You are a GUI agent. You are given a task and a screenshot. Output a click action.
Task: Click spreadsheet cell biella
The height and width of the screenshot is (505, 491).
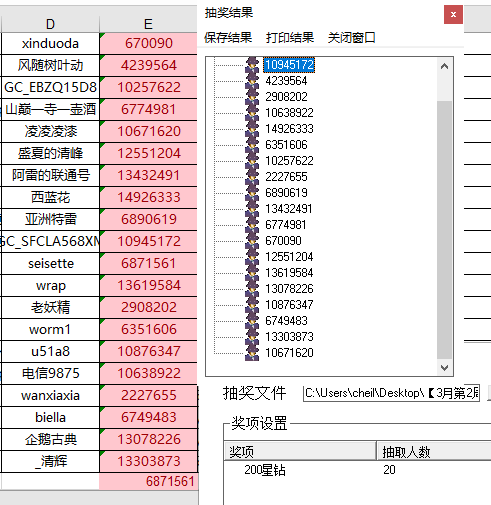click(50, 417)
